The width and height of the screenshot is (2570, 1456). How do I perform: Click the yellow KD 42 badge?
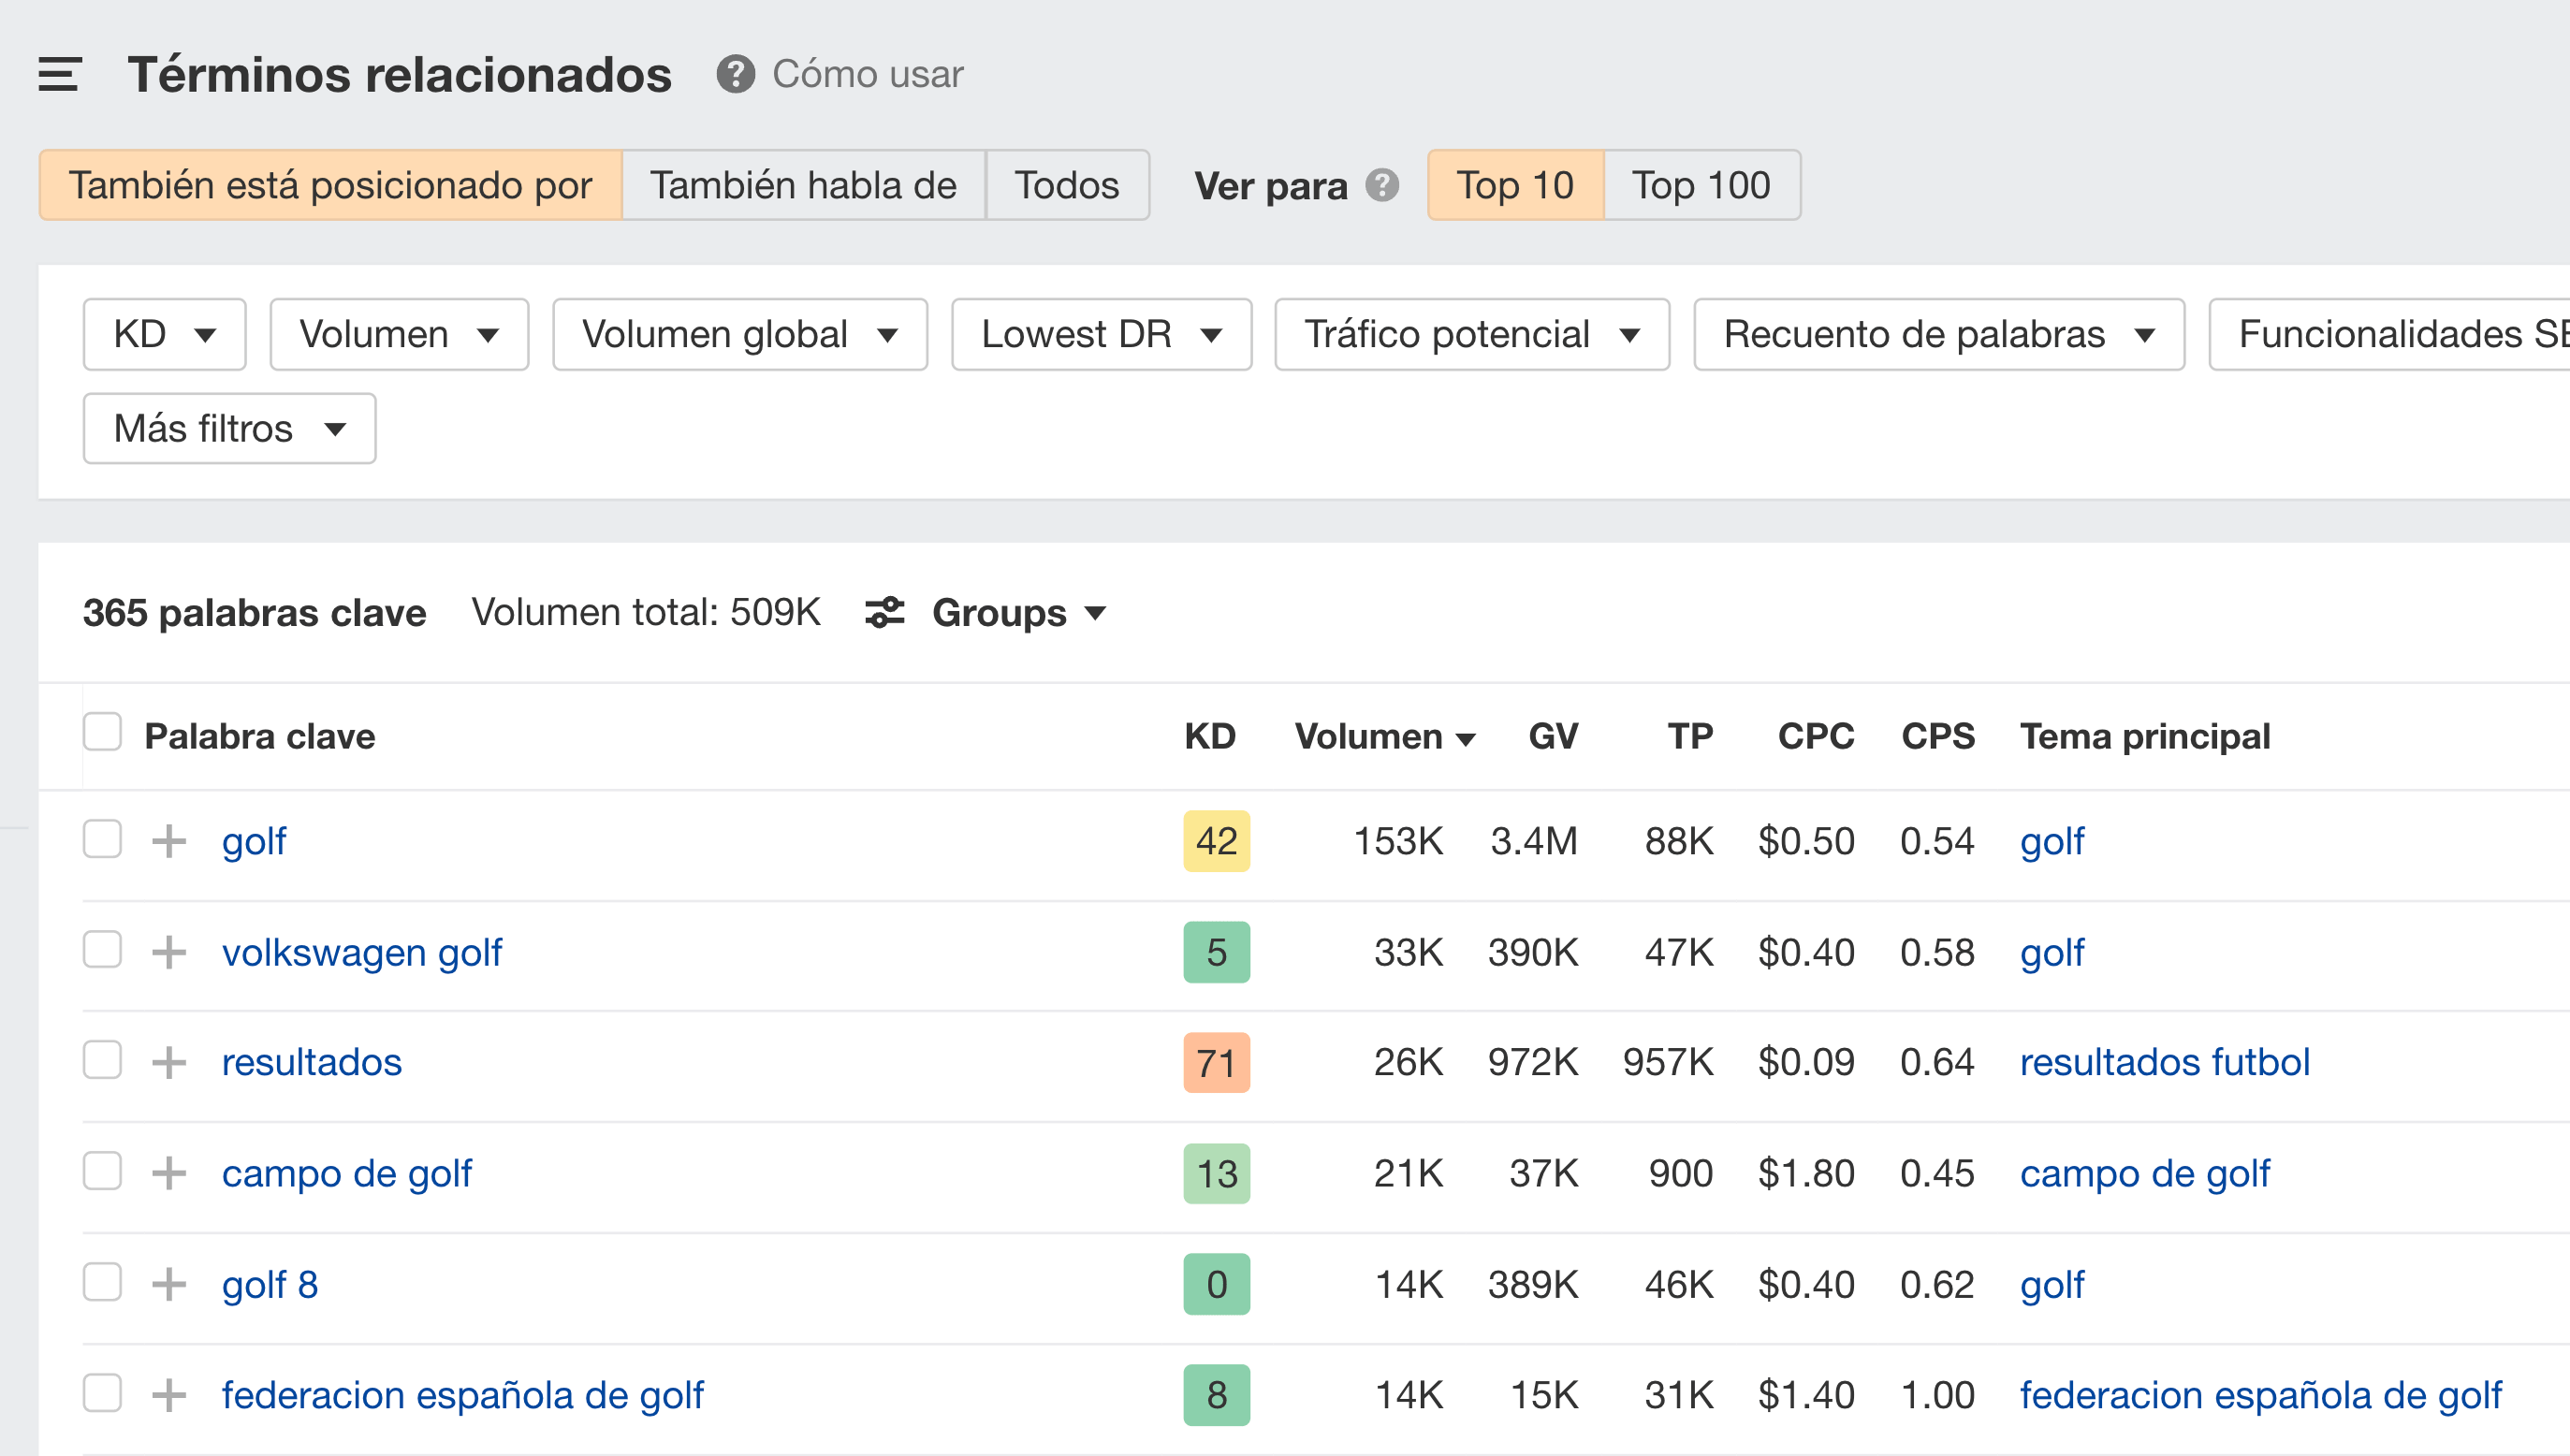point(1216,841)
